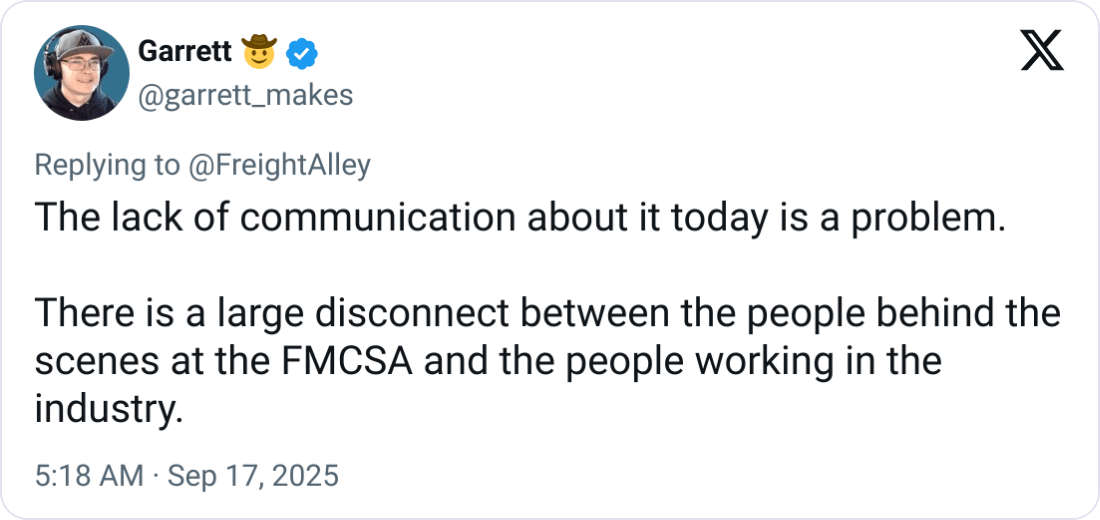Click the cap in the avatar photo
1100x520 pixels.
pyautogui.click(x=84, y=44)
